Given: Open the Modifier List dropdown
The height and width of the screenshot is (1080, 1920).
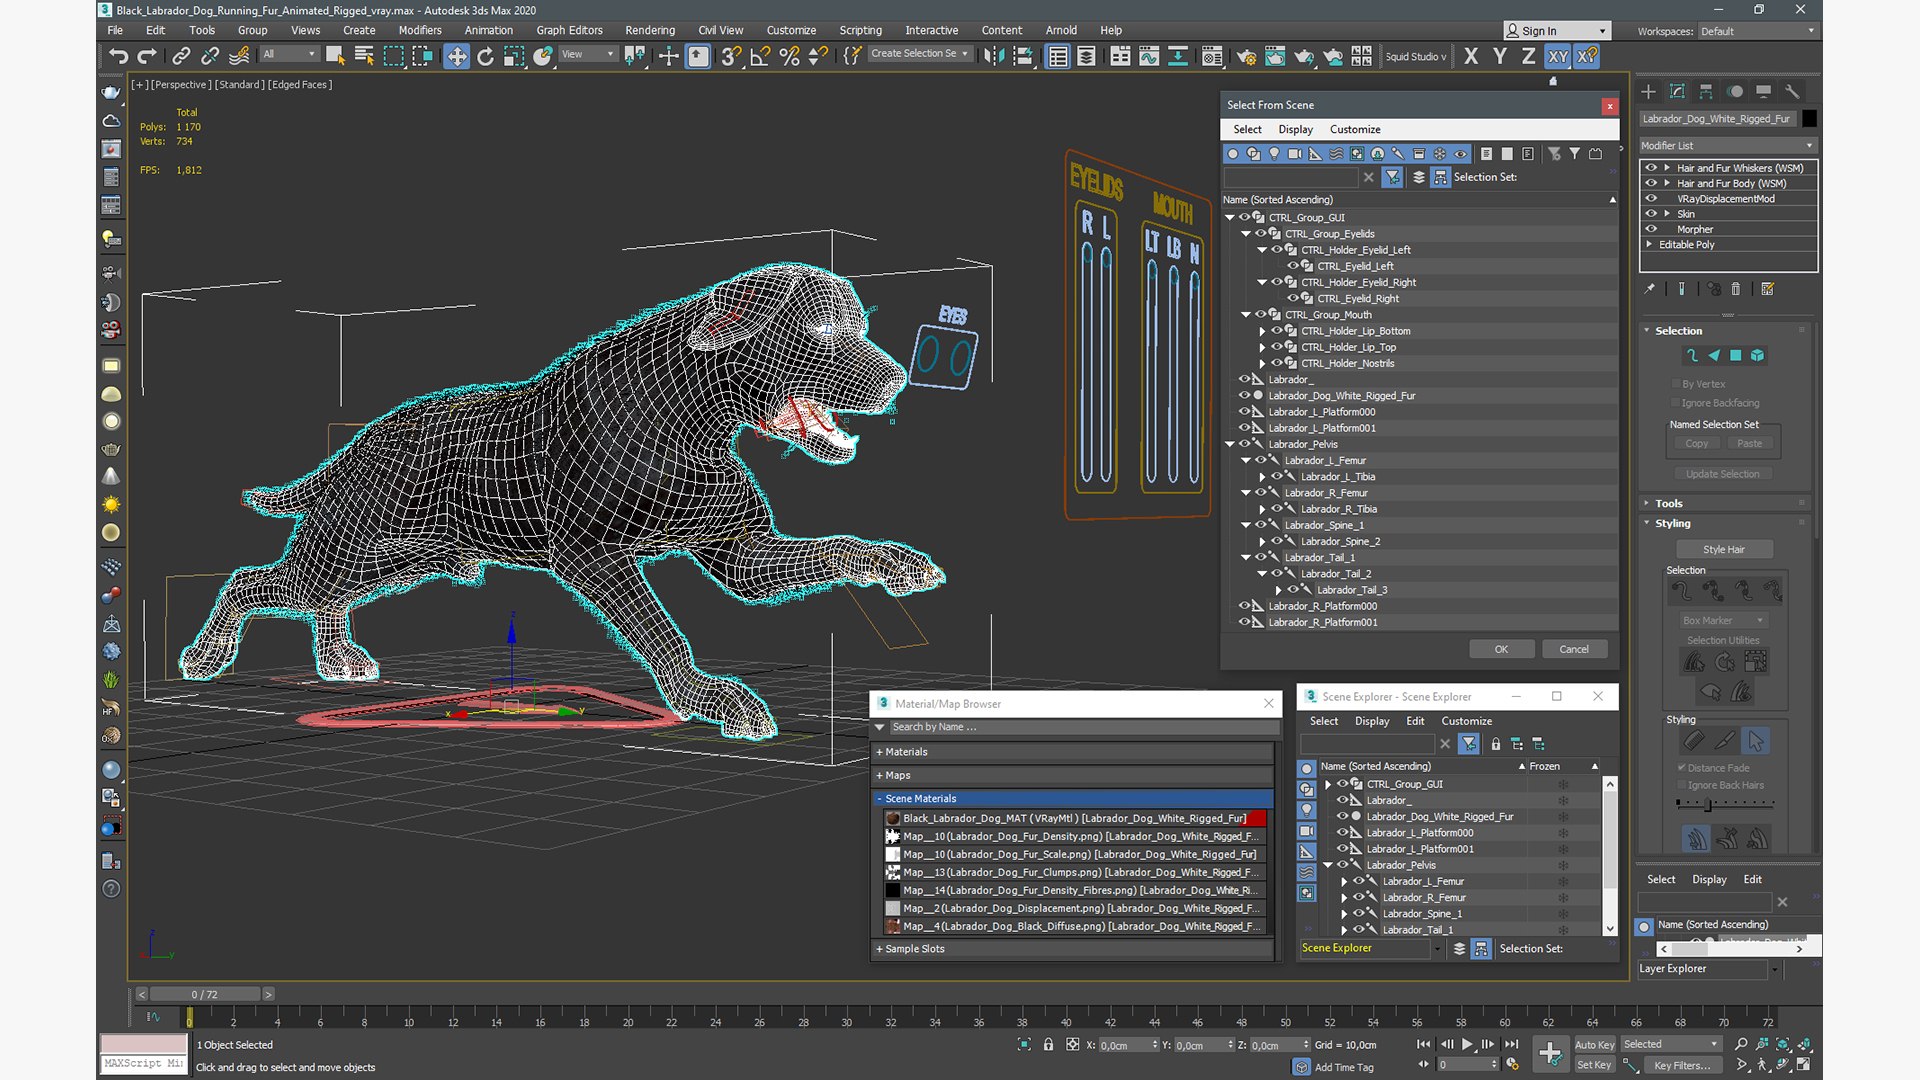Looking at the screenshot, I should [x=1727, y=146].
